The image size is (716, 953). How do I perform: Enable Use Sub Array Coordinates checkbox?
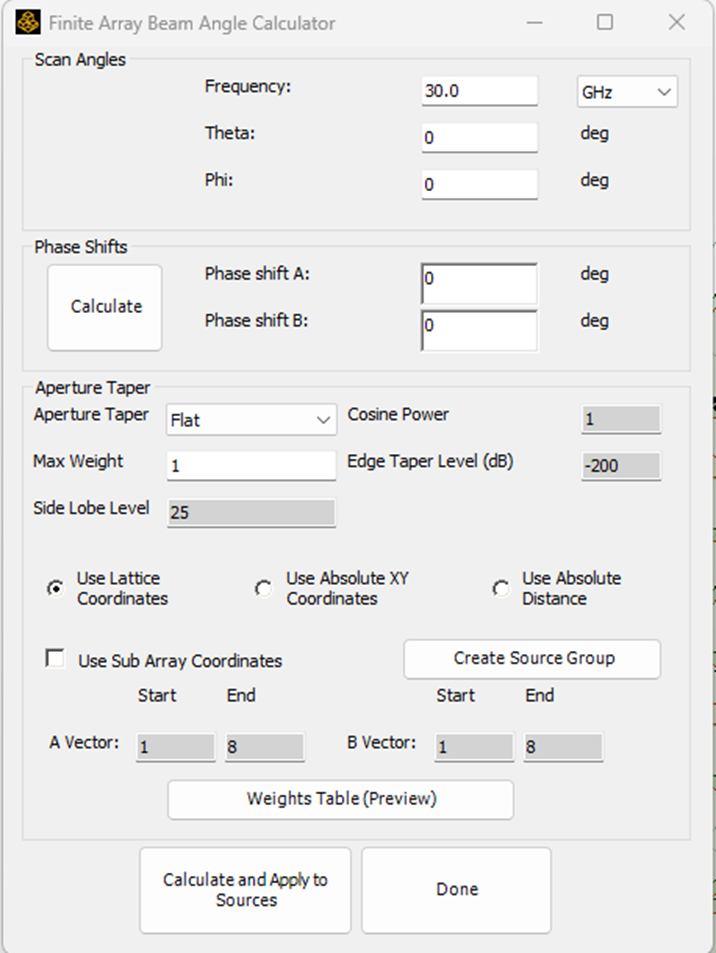pyautogui.click(x=56, y=659)
